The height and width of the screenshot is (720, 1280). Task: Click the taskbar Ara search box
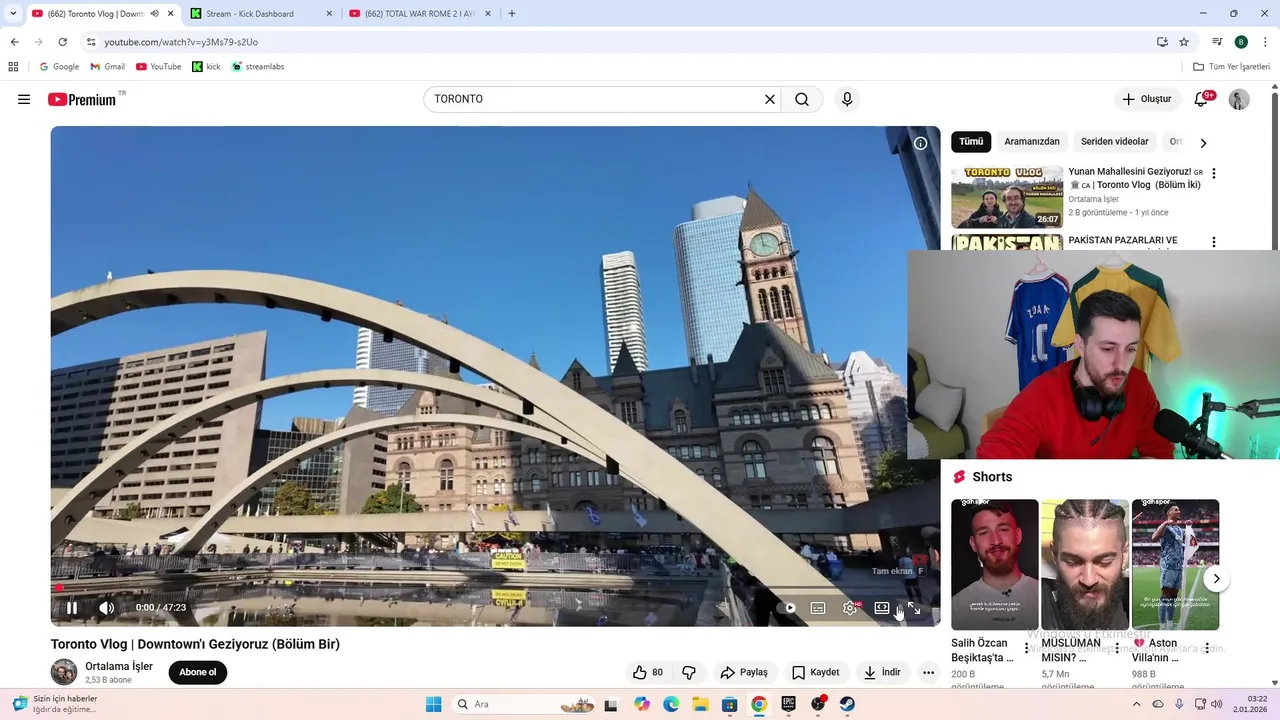(524, 704)
